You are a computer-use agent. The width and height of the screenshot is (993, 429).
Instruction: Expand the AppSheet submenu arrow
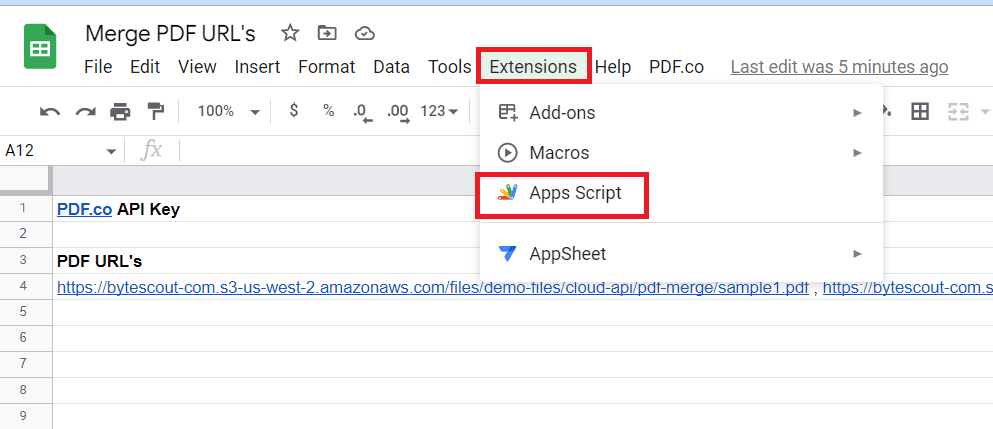(857, 254)
